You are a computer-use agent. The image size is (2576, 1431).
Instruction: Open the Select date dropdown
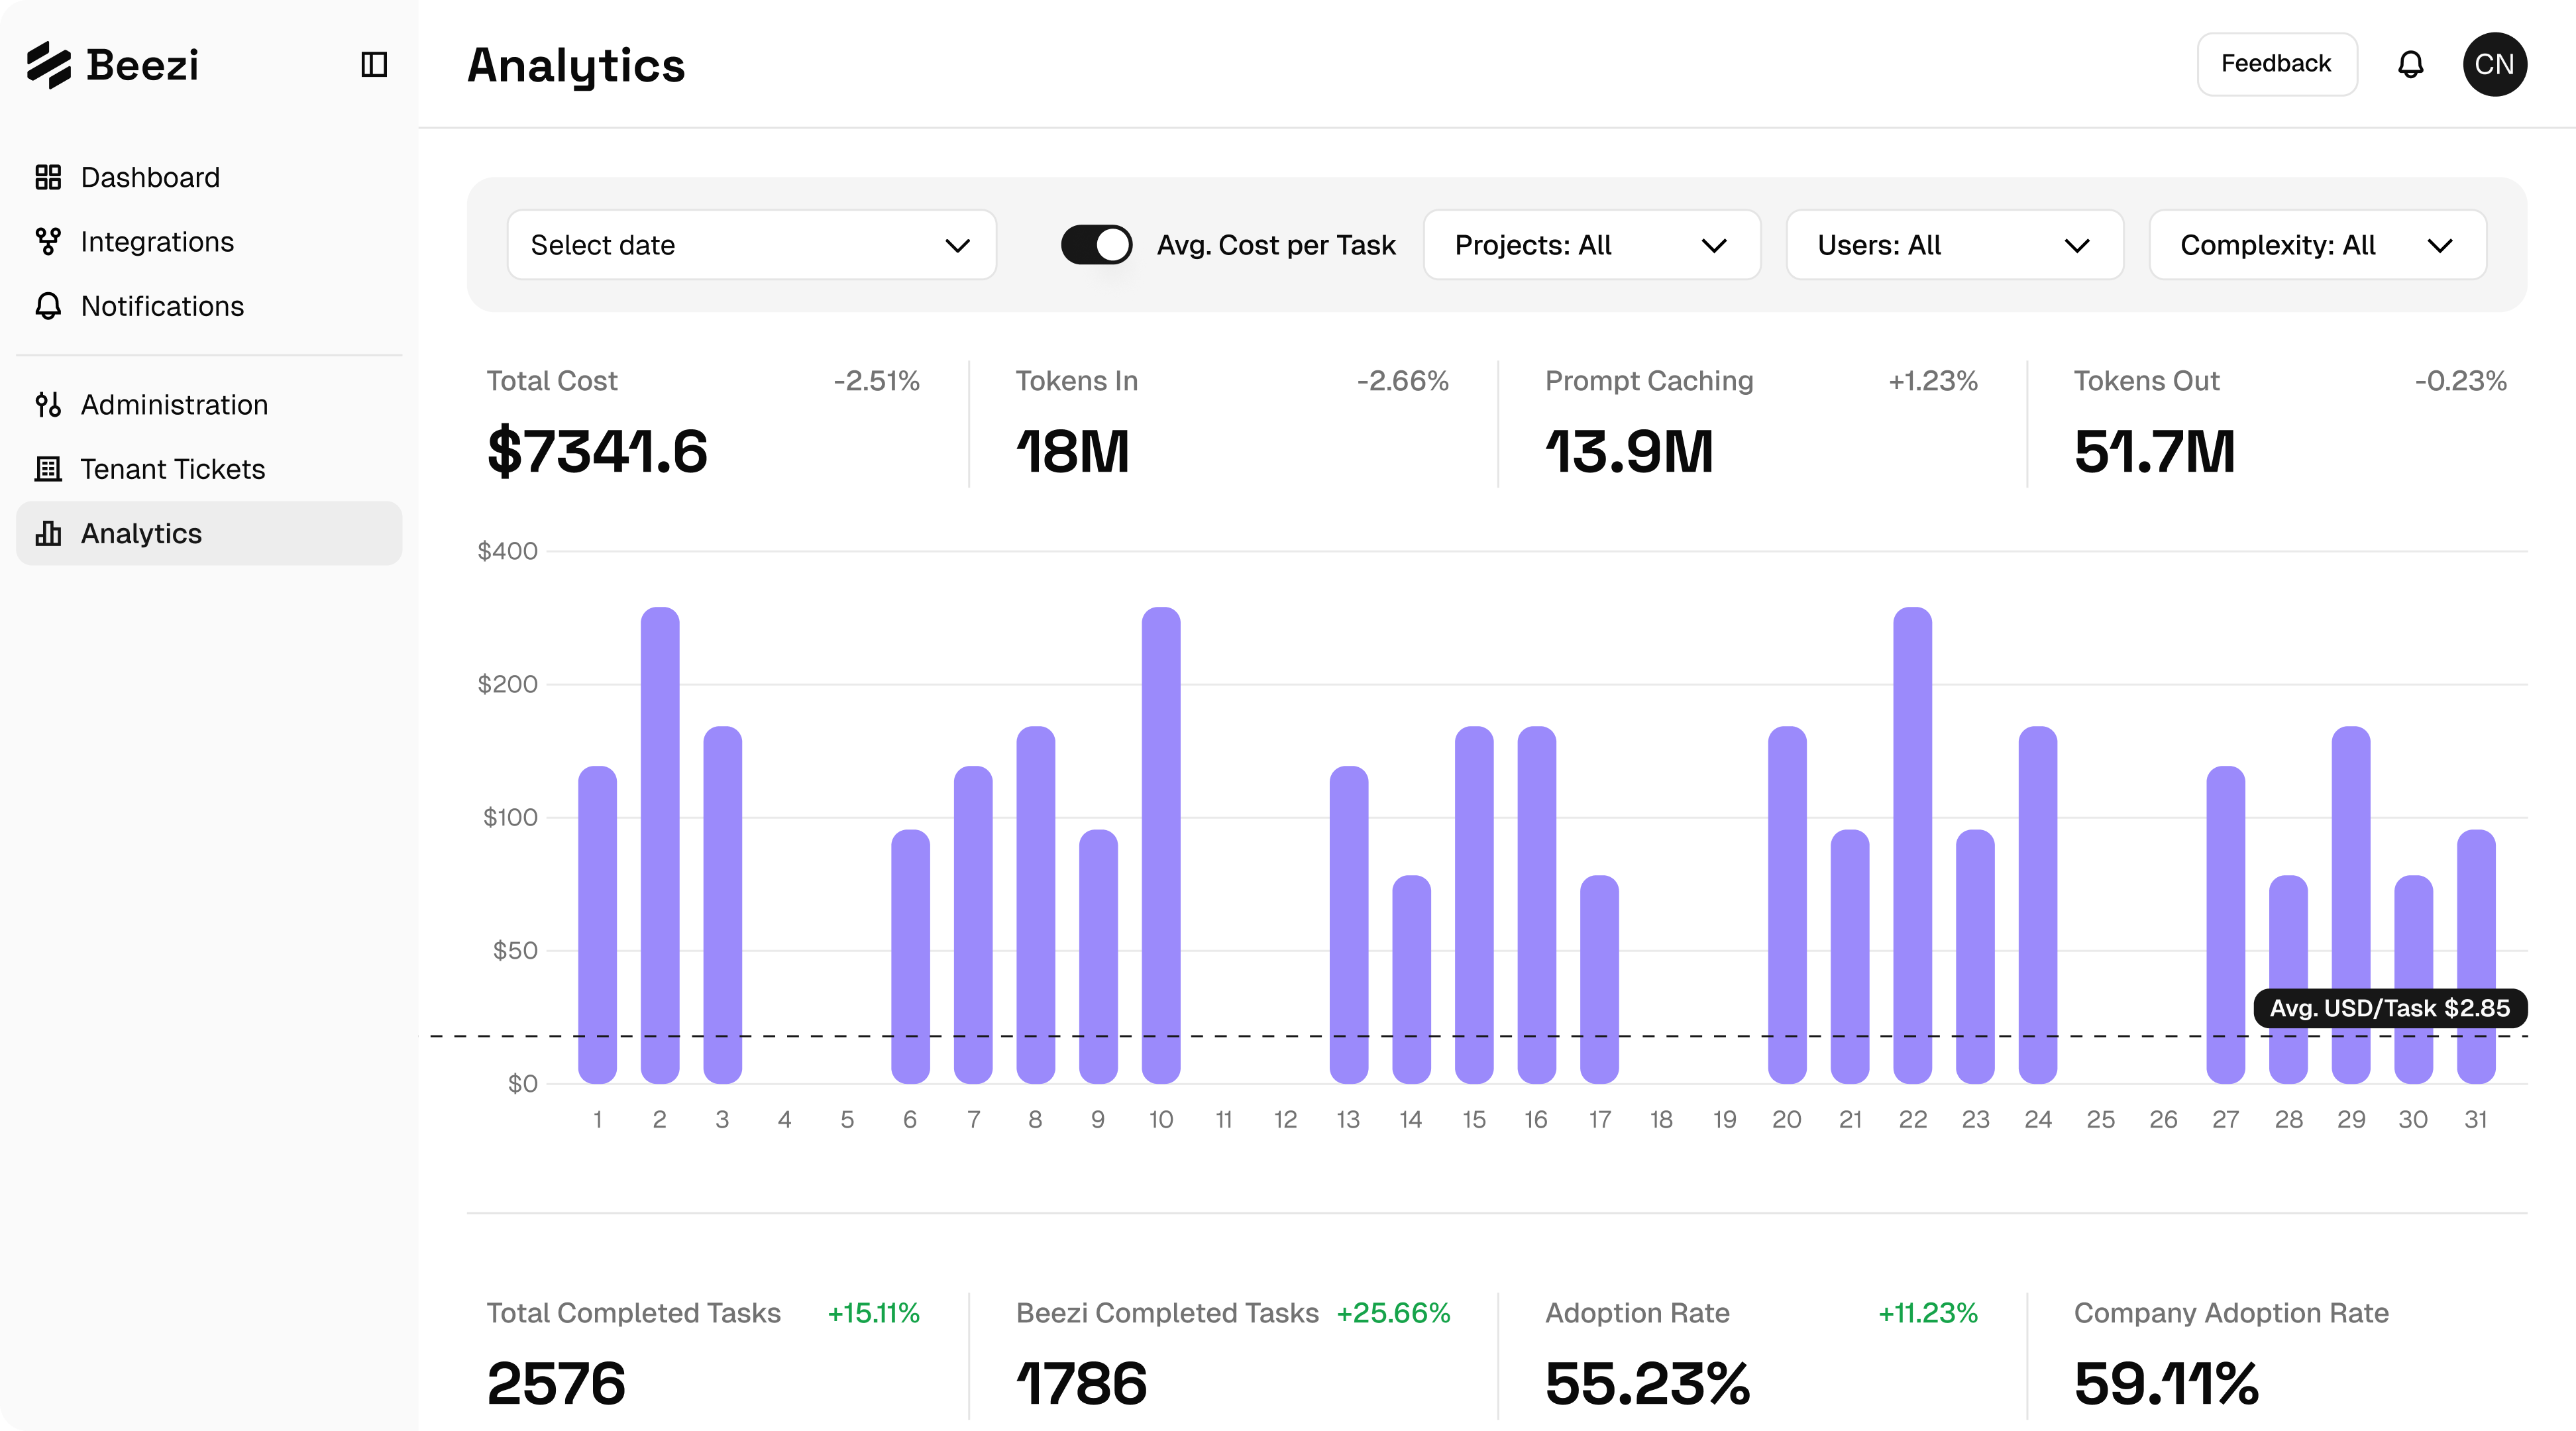[752, 245]
